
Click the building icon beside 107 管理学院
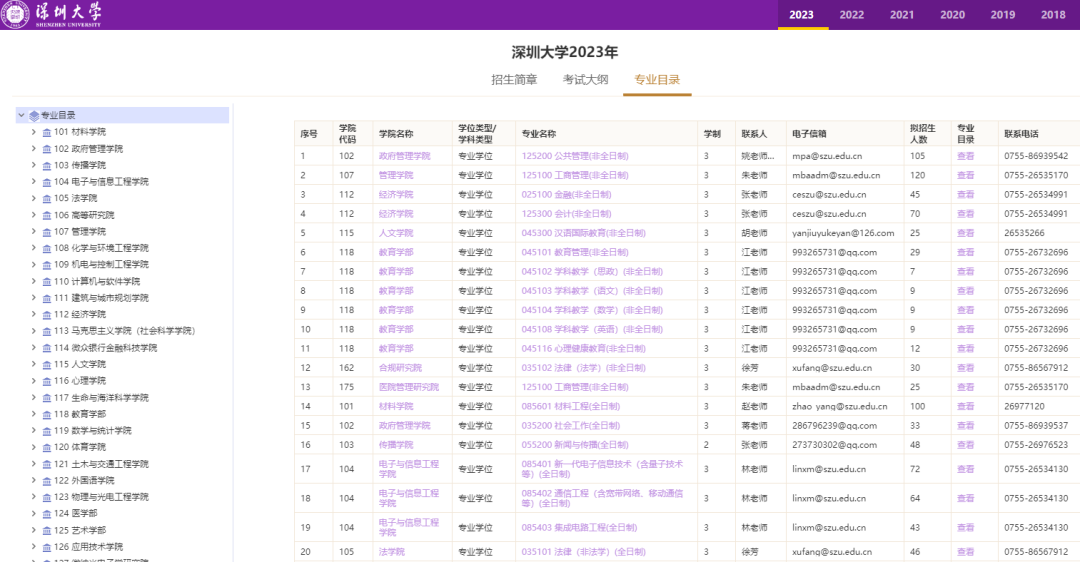[x=47, y=232]
